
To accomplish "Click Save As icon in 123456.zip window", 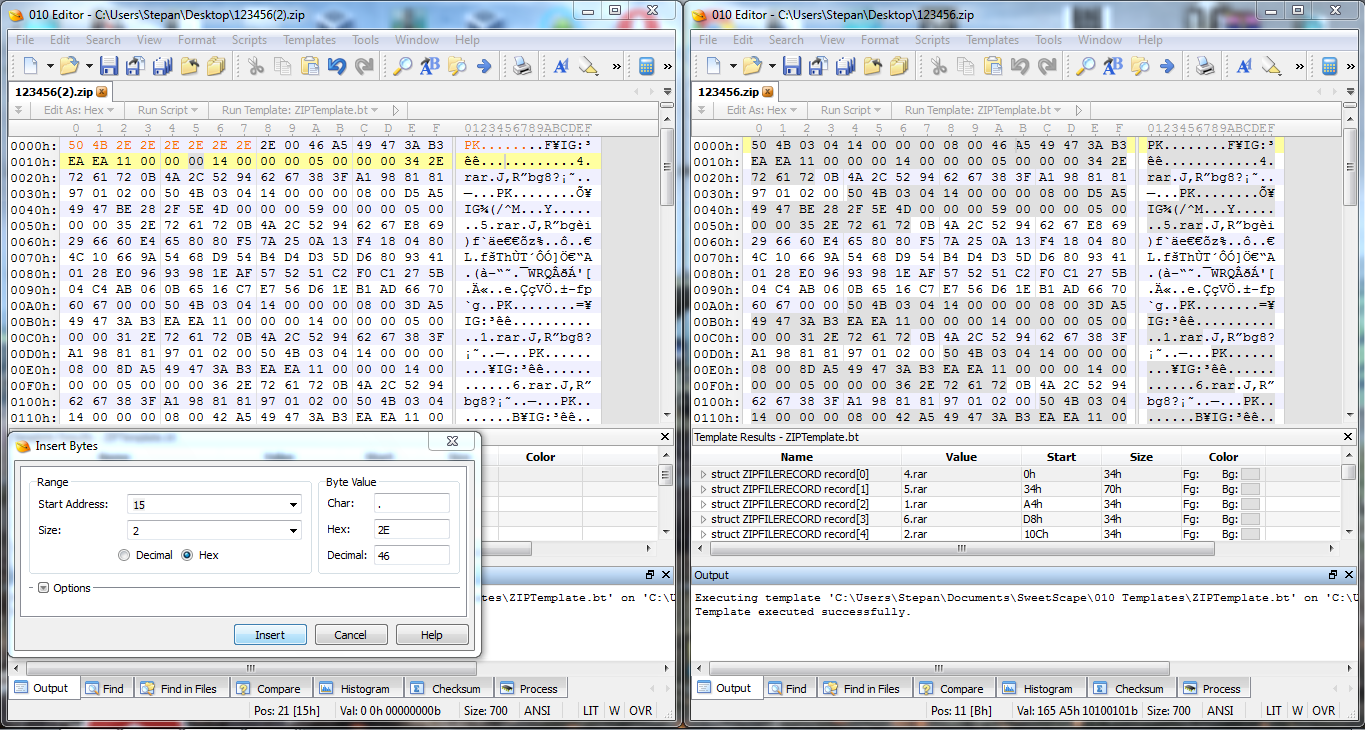I will 818,67.
